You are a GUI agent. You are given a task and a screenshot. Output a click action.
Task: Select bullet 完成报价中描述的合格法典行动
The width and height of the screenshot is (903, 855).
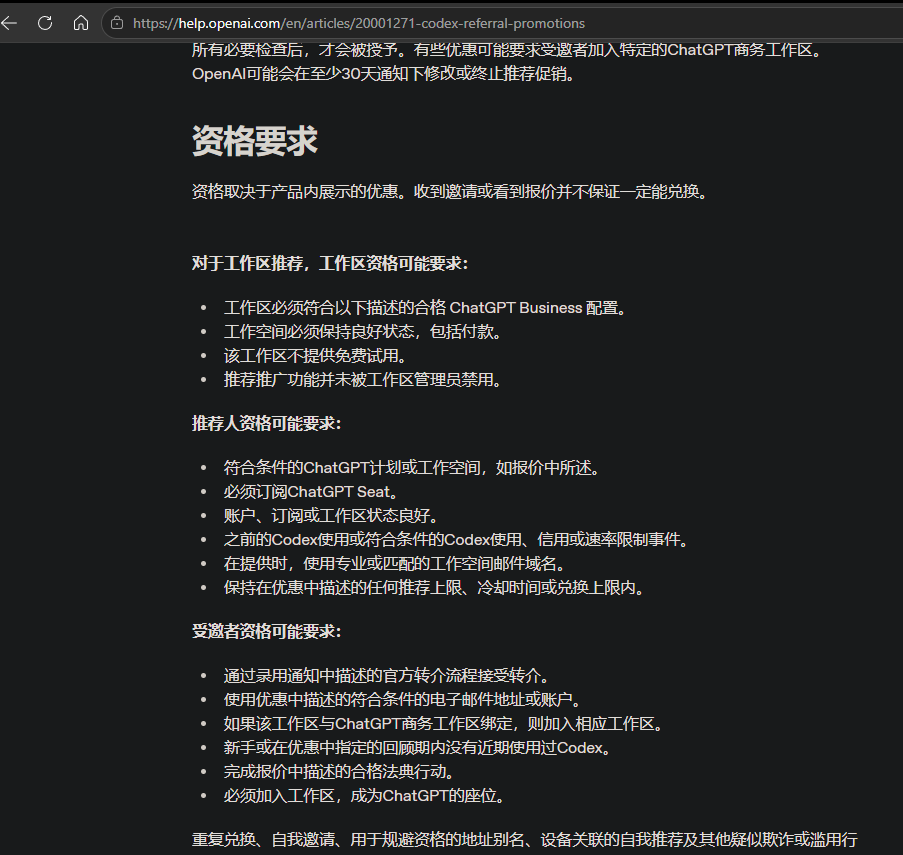tap(339, 772)
